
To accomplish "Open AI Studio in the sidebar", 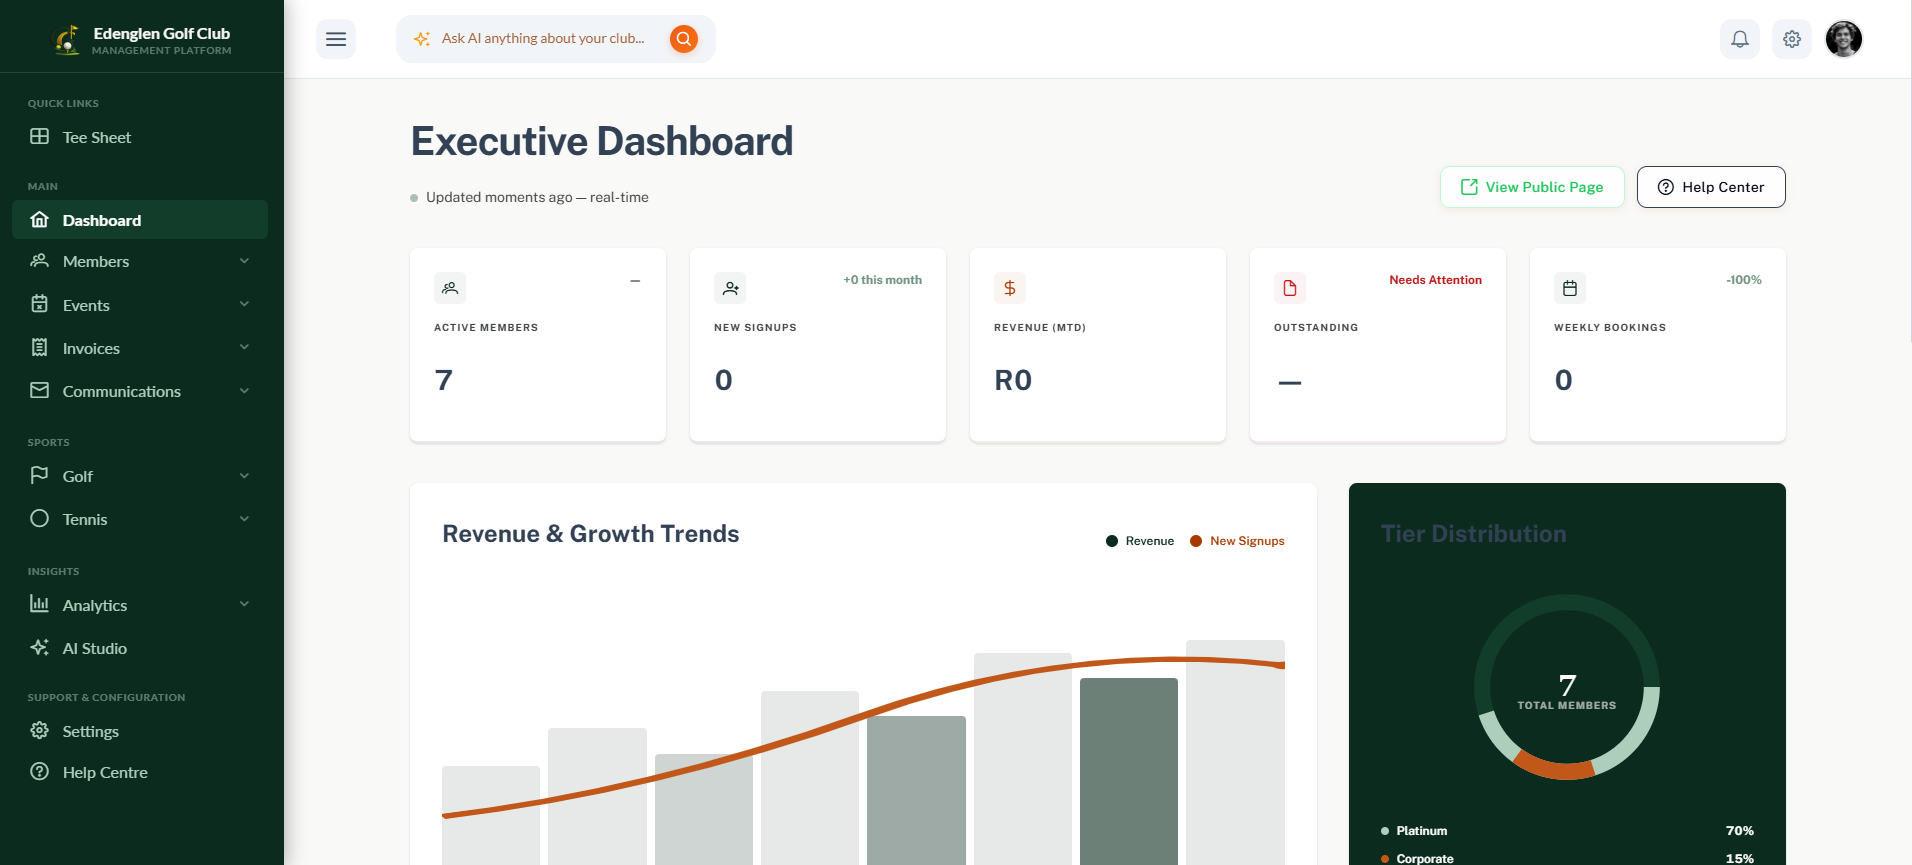I will coord(140,648).
